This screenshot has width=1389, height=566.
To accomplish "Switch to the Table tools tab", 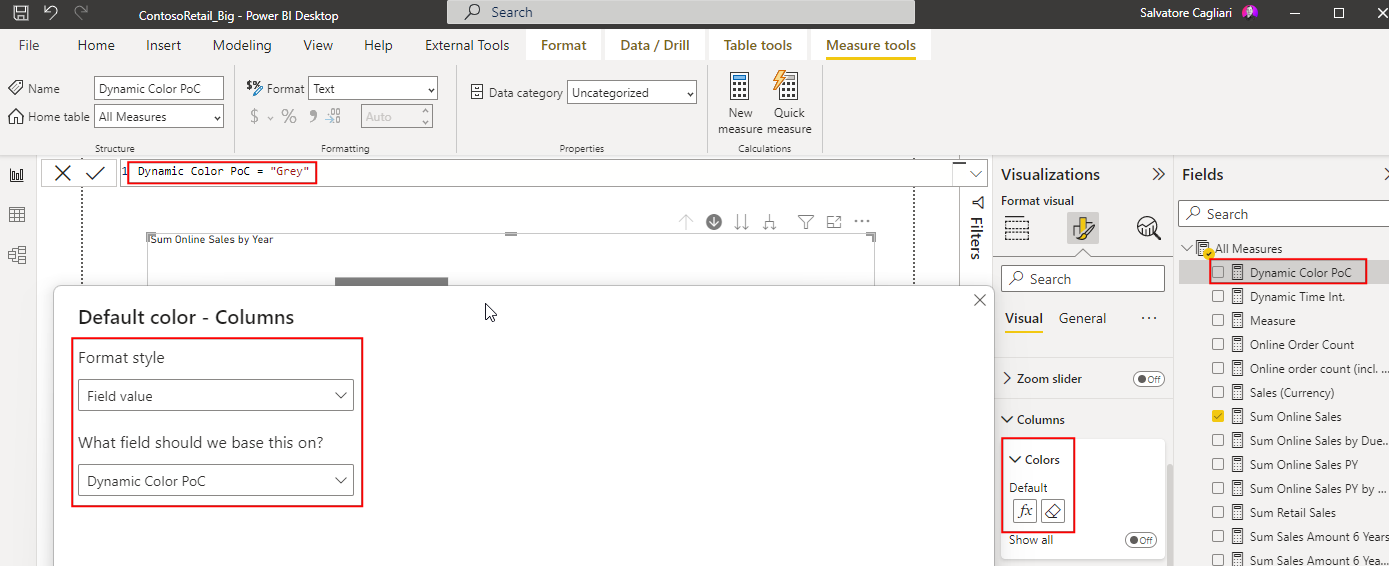I will pyautogui.click(x=757, y=45).
